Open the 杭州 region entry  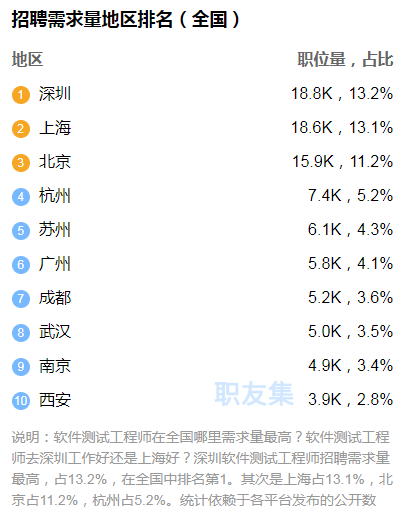pos(55,196)
